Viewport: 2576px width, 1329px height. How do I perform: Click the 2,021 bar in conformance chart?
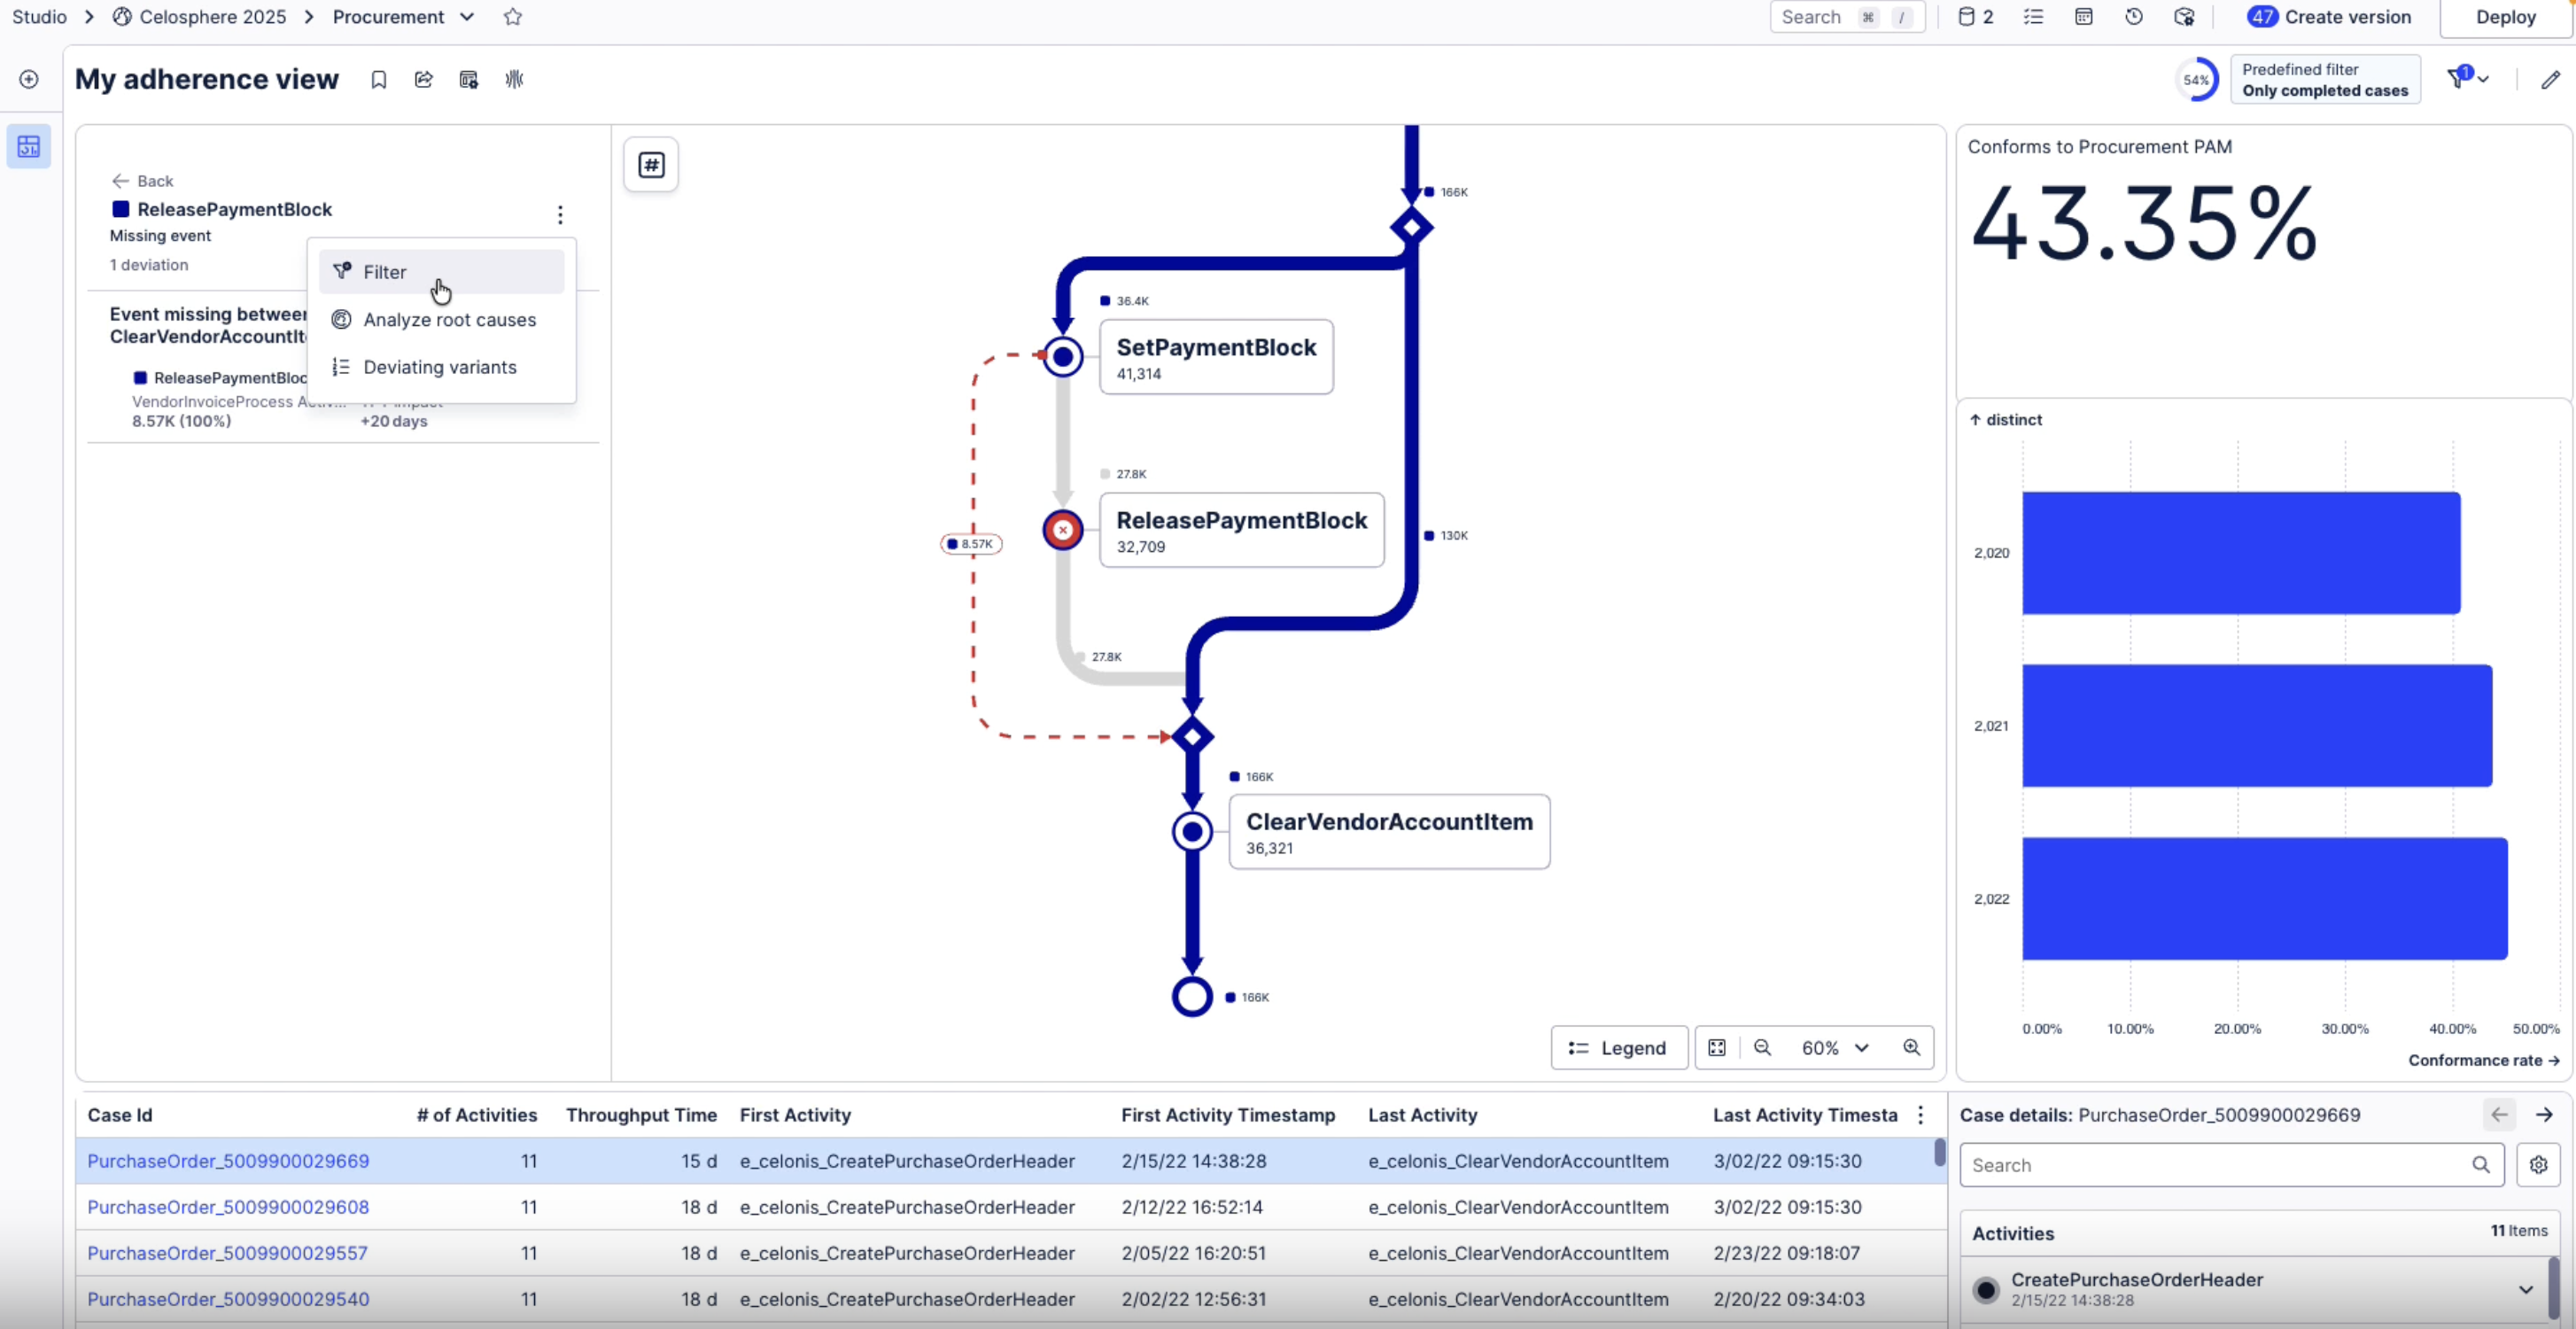pos(2256,726)
